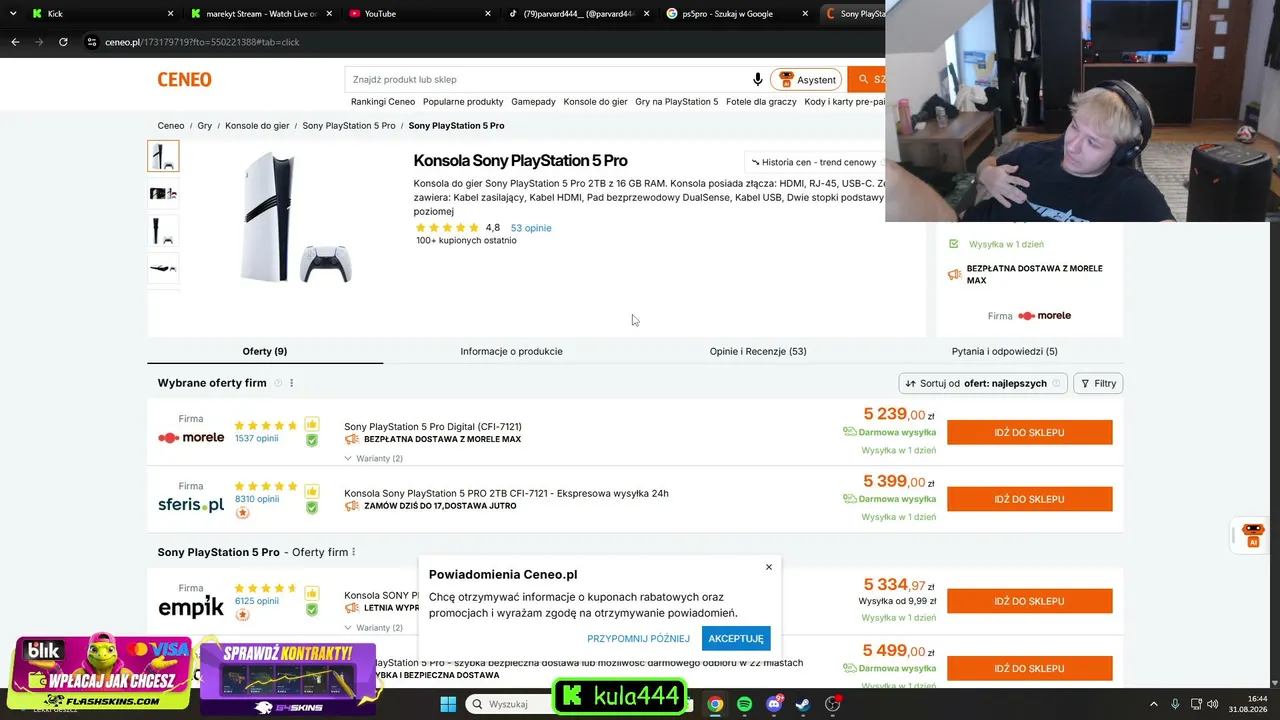1280x720 pixels.
Task: Open Spotify from taskbar
Action: click(x=745, y=704)
